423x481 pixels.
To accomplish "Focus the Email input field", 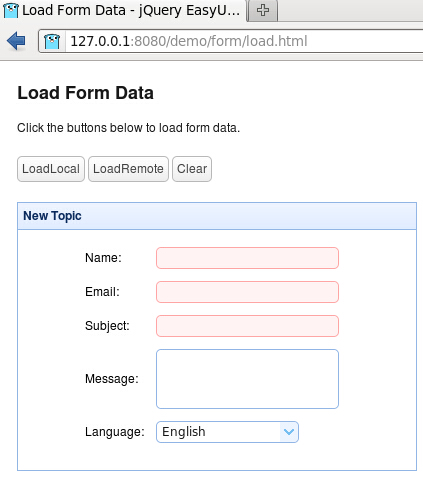I will 247,292.
